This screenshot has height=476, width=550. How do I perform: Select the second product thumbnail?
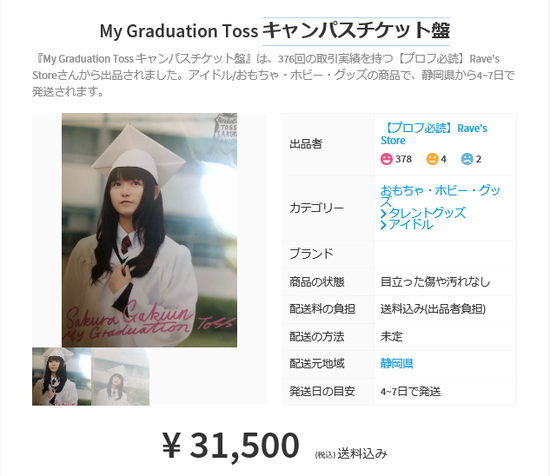click(x=120, y=377)
